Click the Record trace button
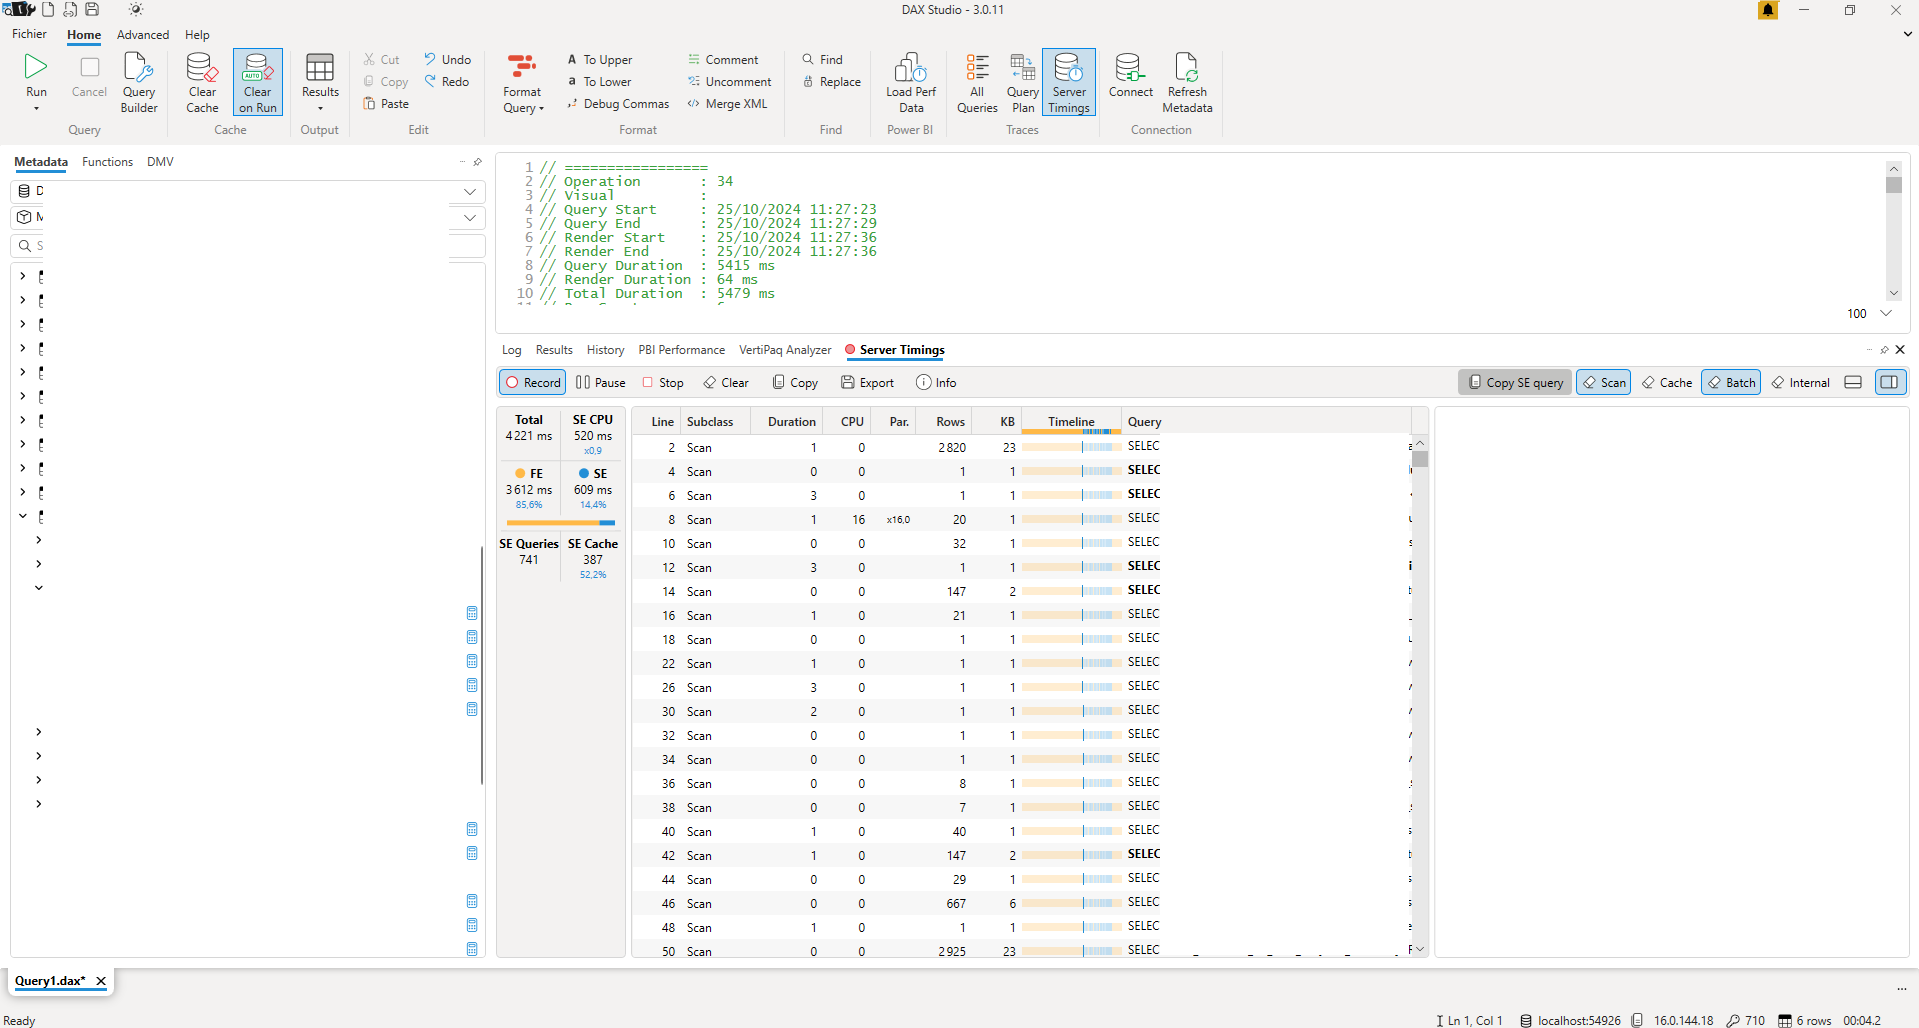The image size is (1919, 1028). pyautogui.click(x=533, y=383)
